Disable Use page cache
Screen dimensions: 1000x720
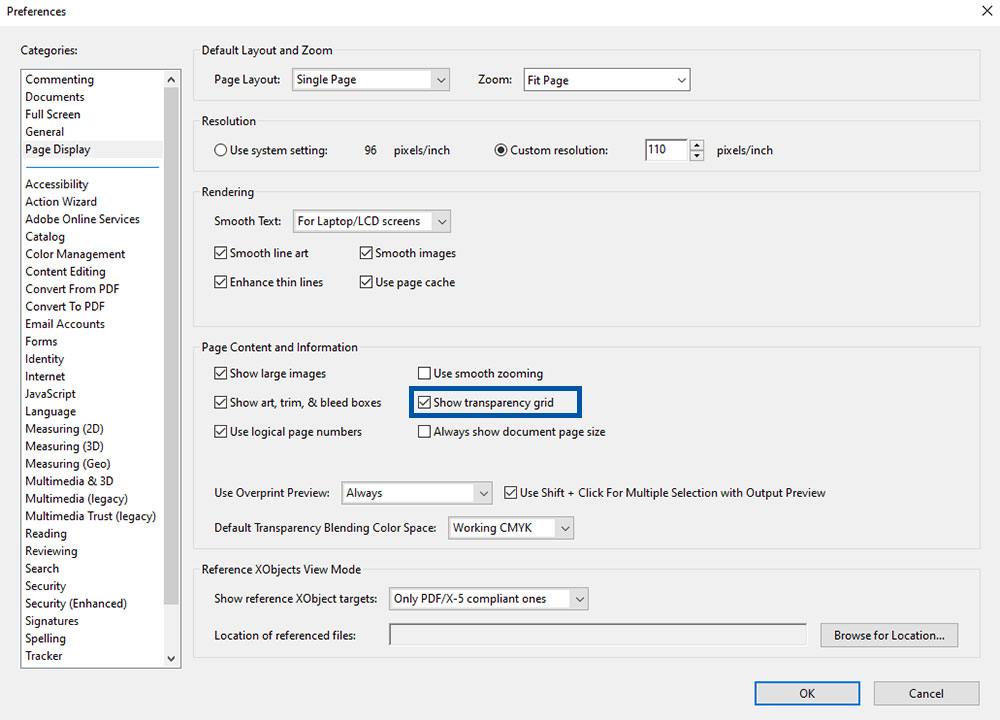pos(366,282)
